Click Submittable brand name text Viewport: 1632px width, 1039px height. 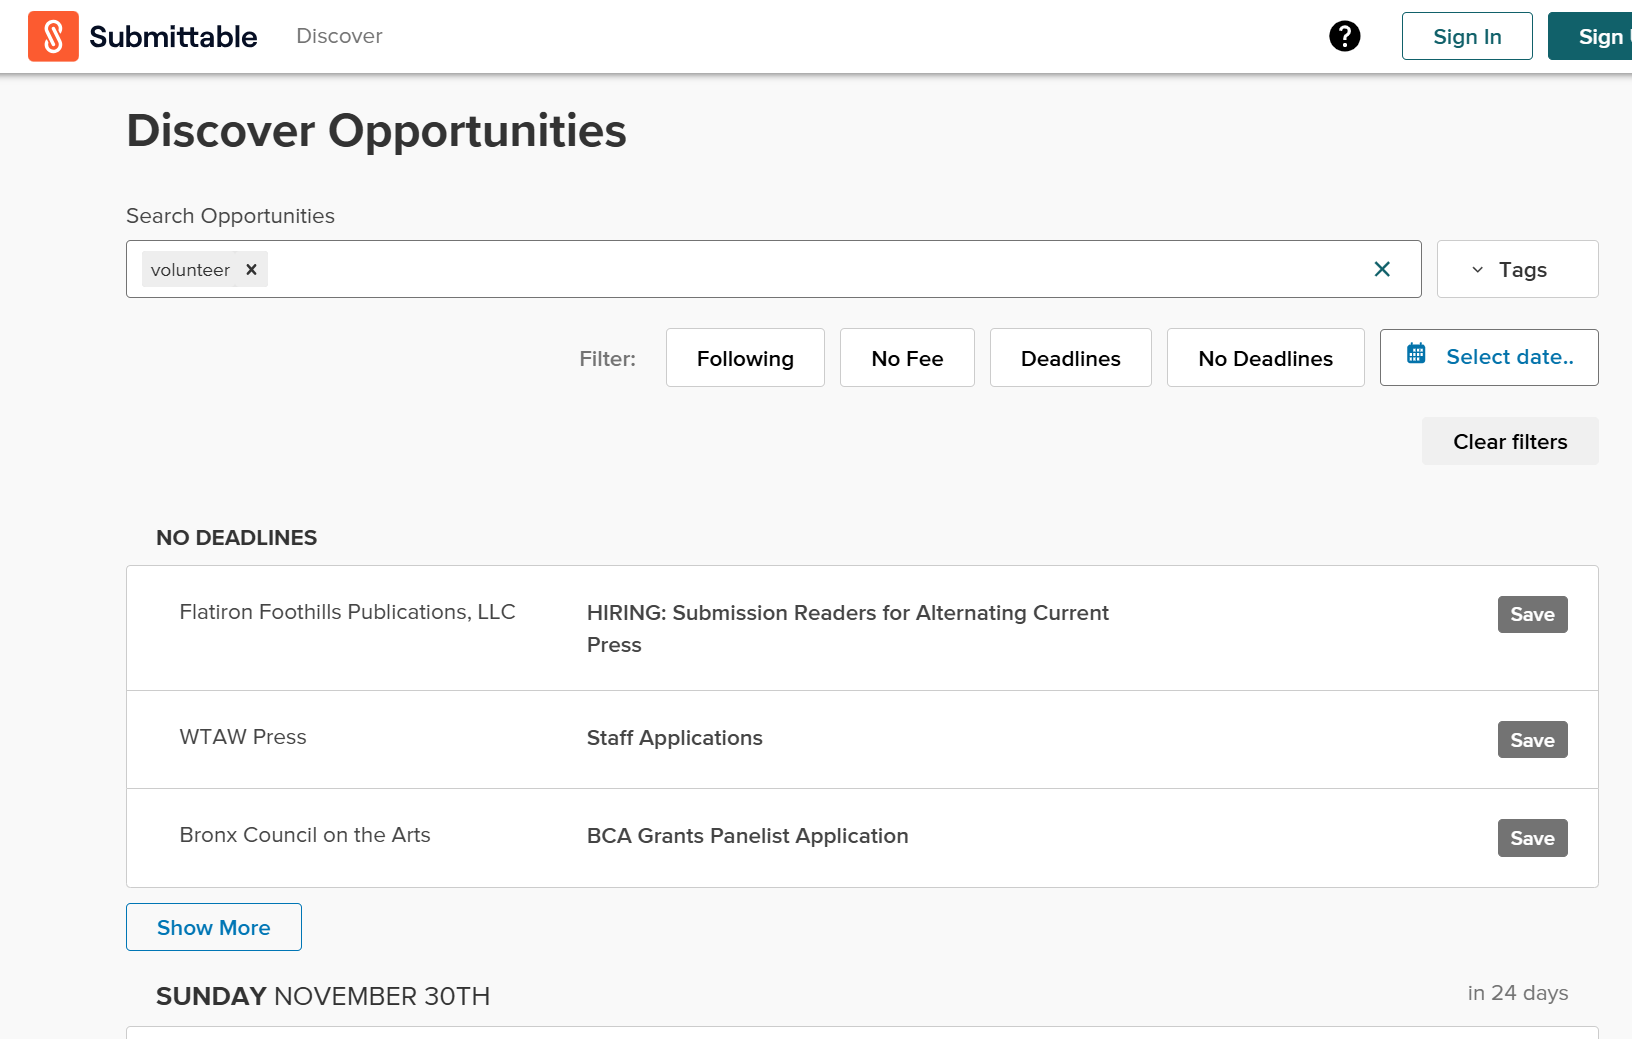(173, 37)
